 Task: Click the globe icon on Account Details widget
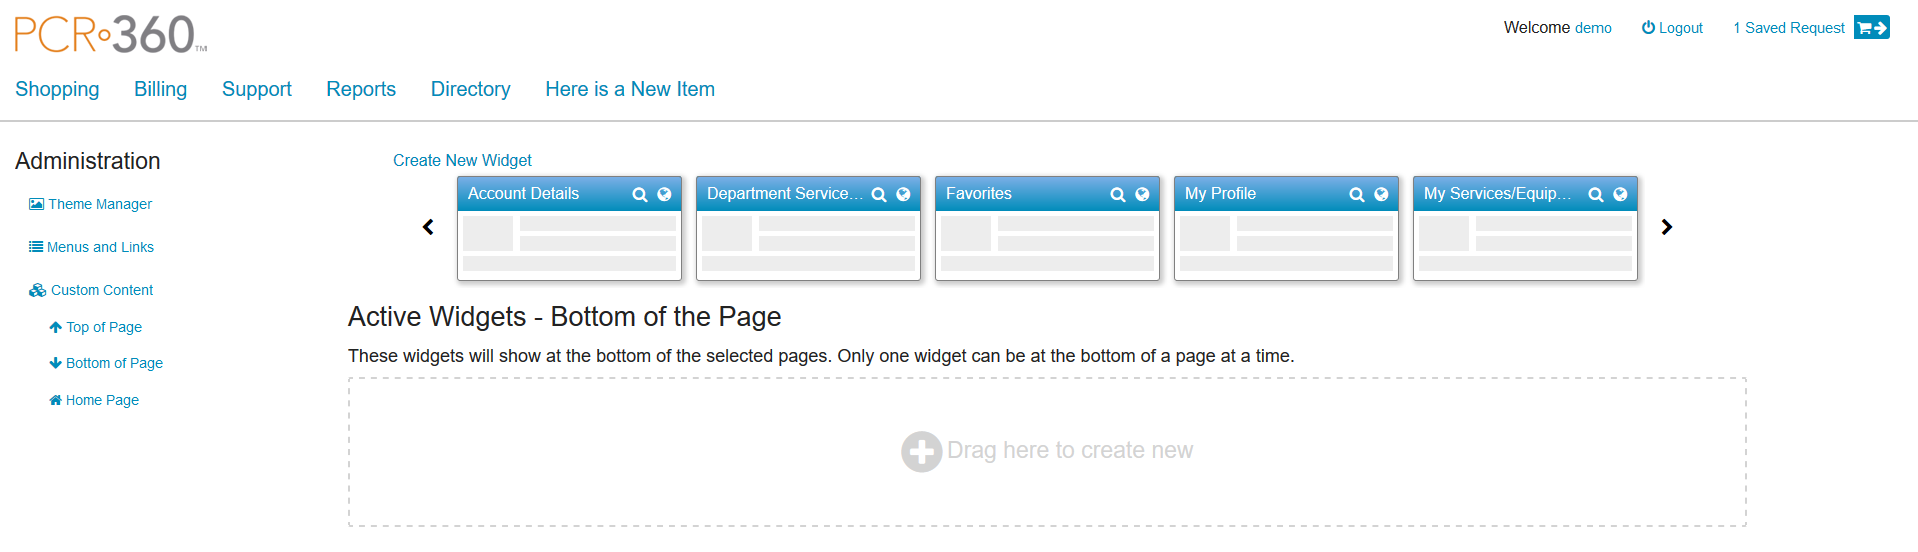pos(664,194)
